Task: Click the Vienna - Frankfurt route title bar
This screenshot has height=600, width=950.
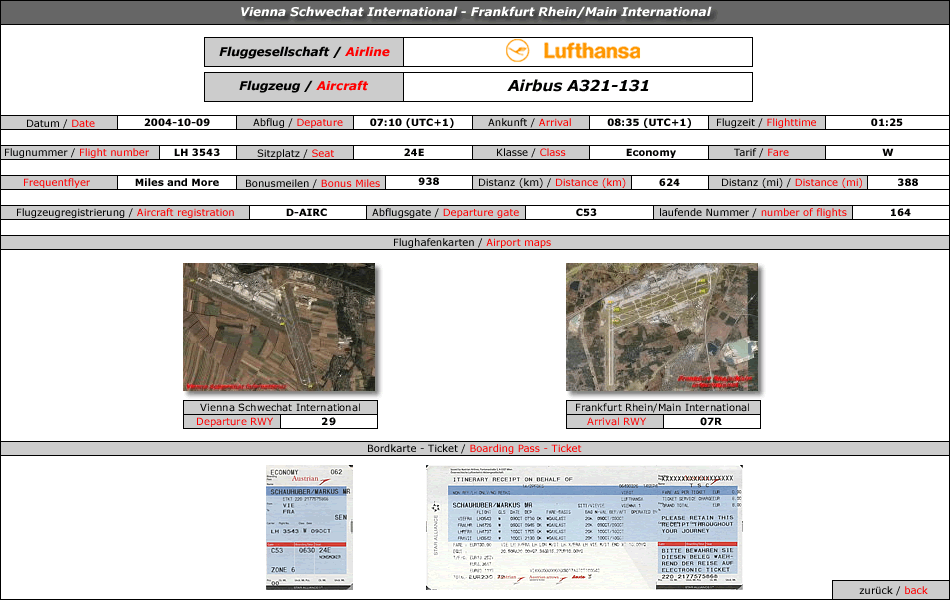Action: point(475,12)
